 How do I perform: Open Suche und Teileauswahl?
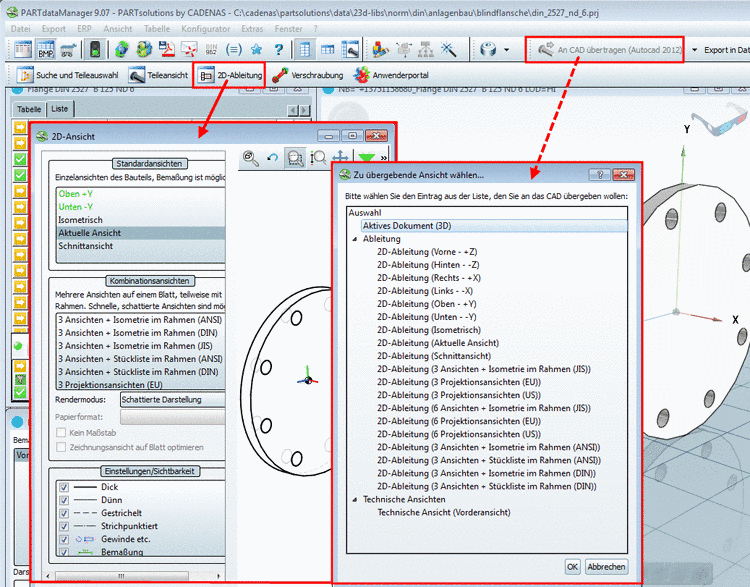(x=67, y=75)
